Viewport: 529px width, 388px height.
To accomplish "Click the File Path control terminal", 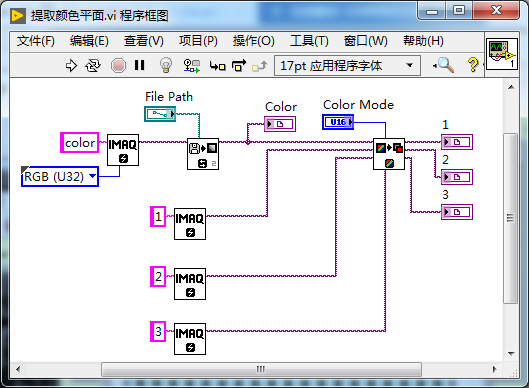I will 160,114.
